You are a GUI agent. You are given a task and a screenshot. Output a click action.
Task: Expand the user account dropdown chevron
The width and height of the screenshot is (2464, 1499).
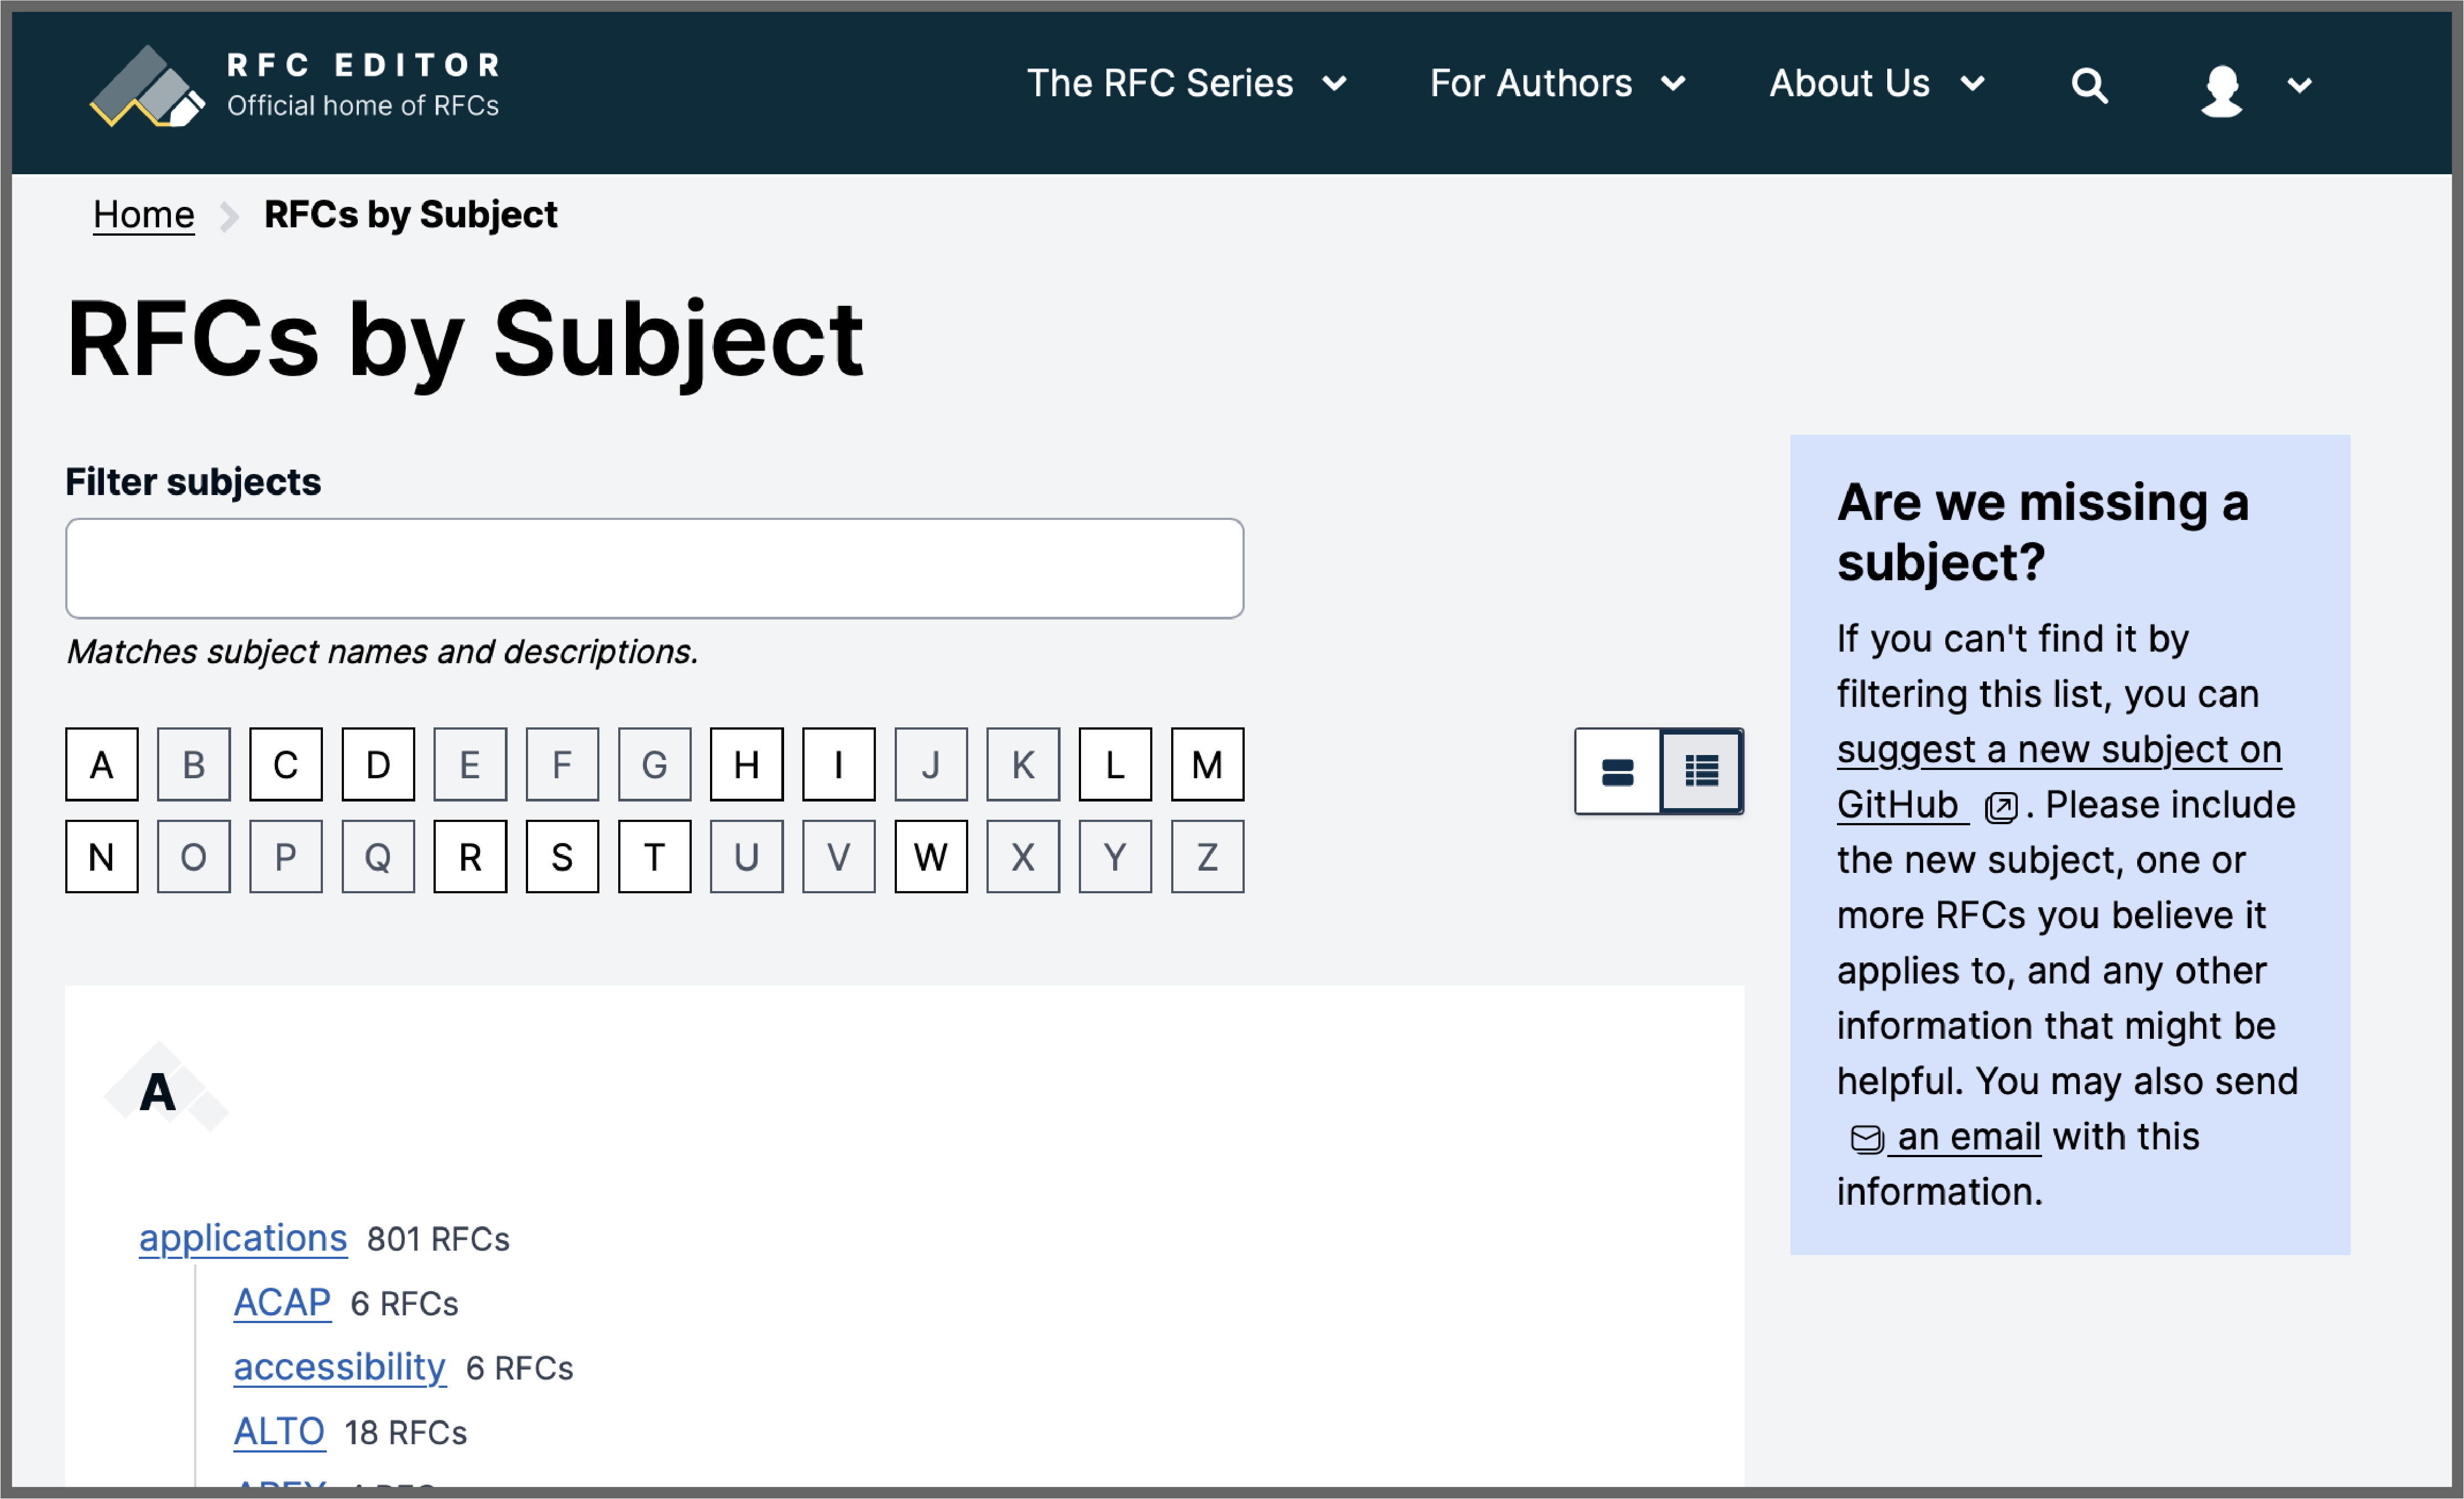click(2299, 85)
